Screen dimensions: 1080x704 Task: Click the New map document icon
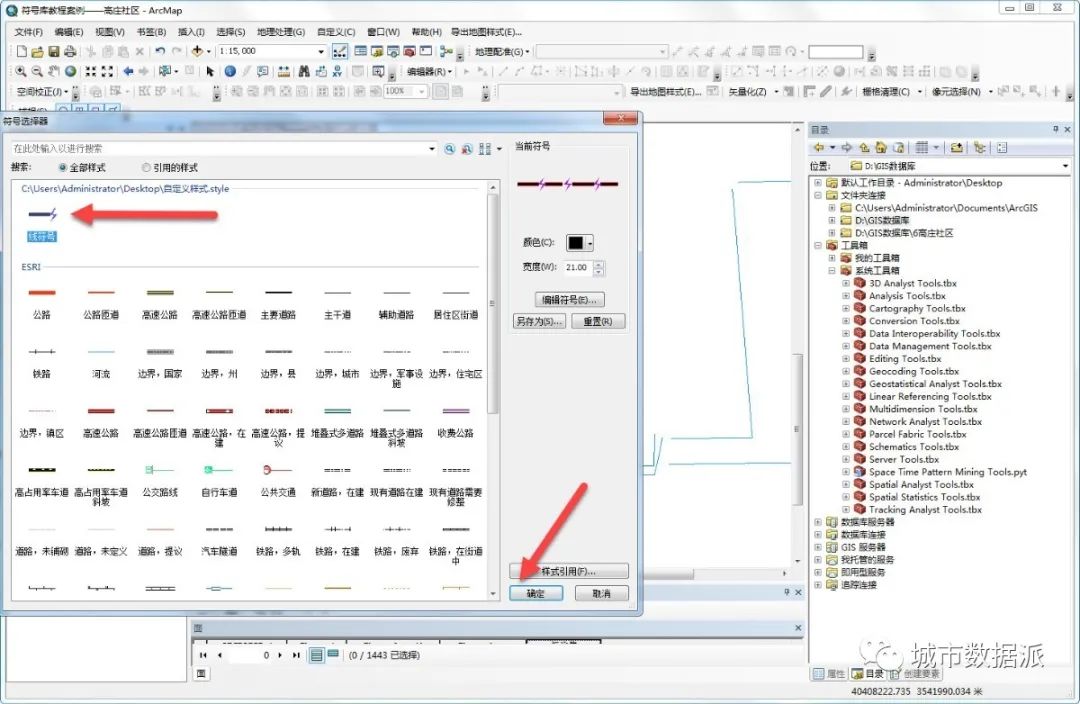point(21,51)
